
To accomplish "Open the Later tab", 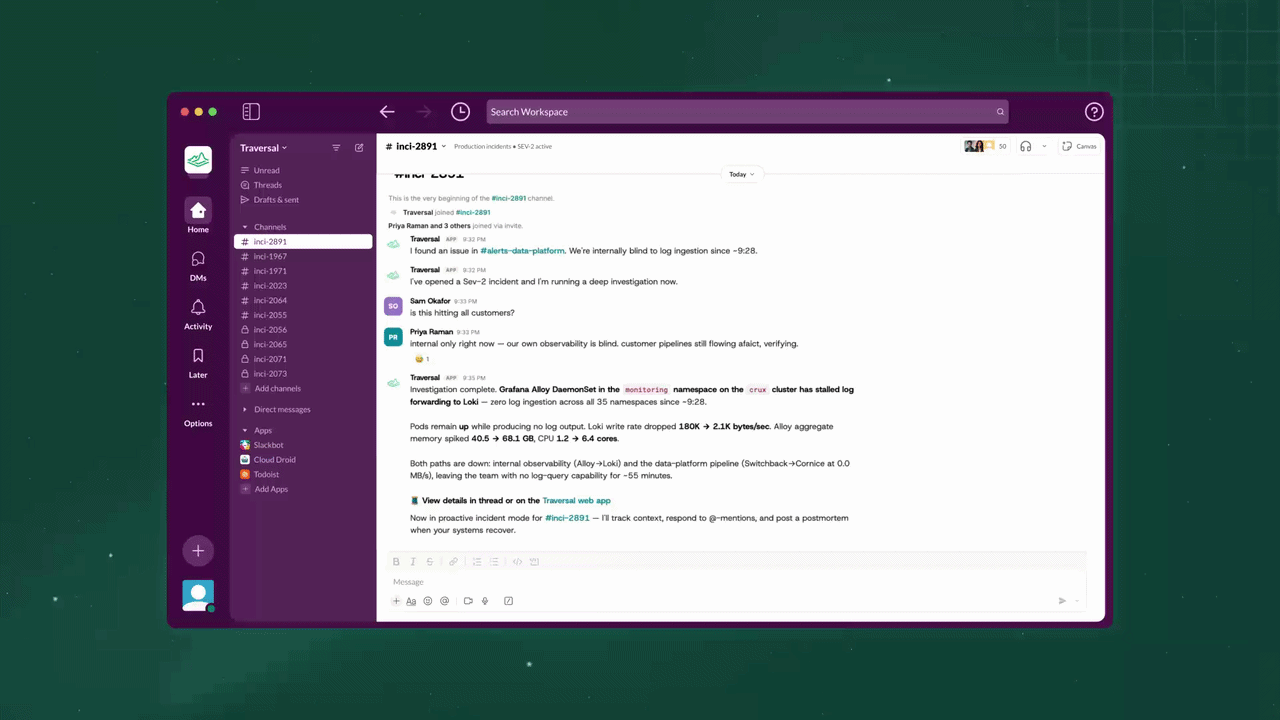I will (x=198, y=362).
